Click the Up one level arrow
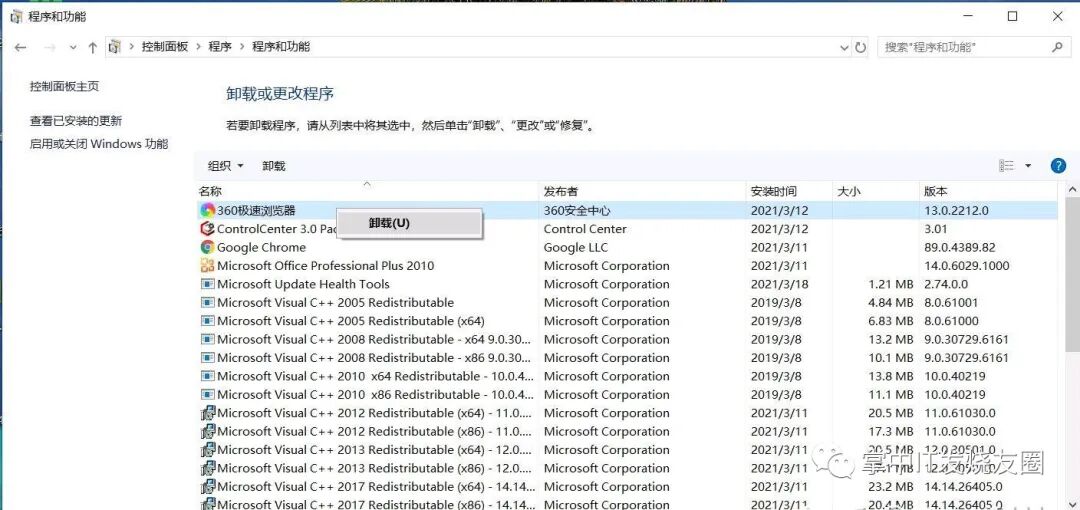Viewport: 1080px width, 510px height. tap(92, 48)
